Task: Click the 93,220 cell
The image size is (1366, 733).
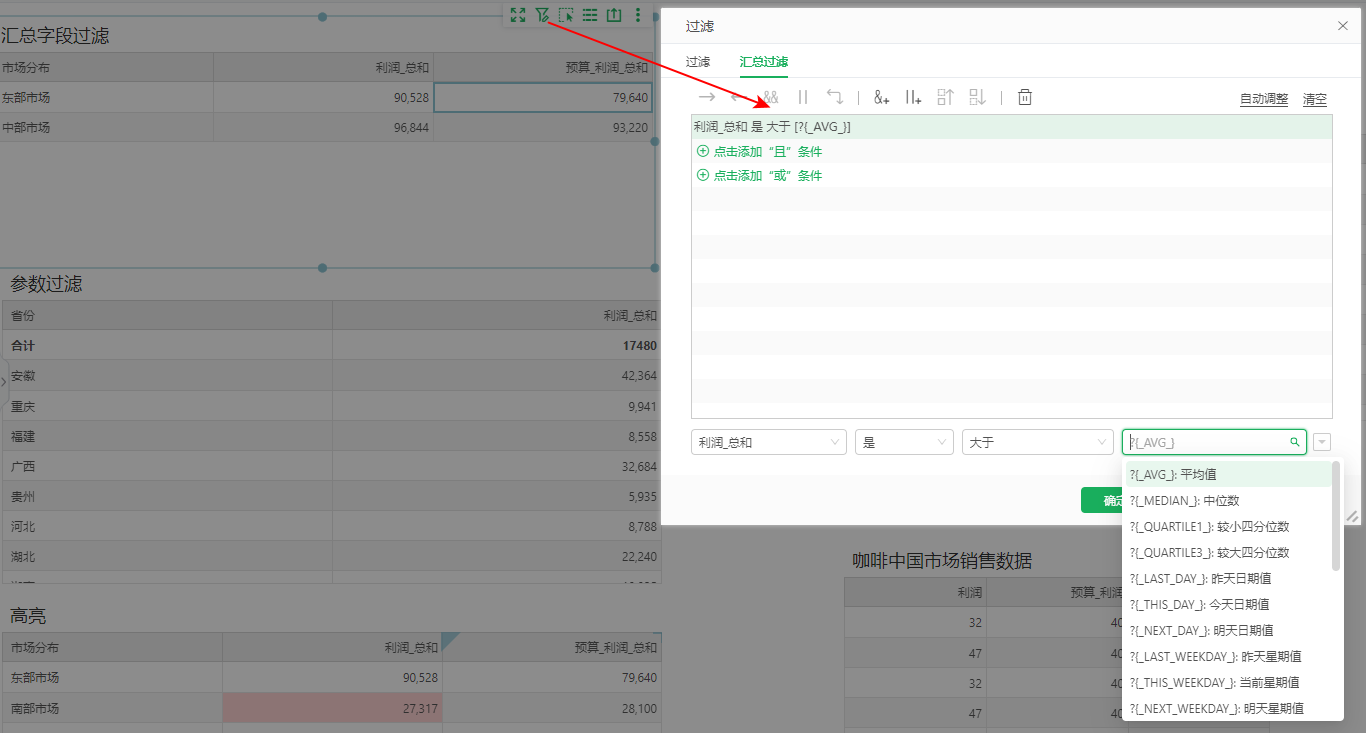Action: click(x=544, y=128)
